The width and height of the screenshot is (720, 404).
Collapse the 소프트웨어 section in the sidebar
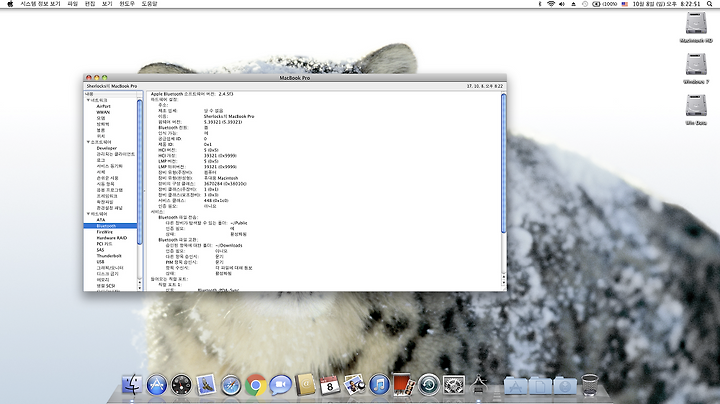point(88,142)
